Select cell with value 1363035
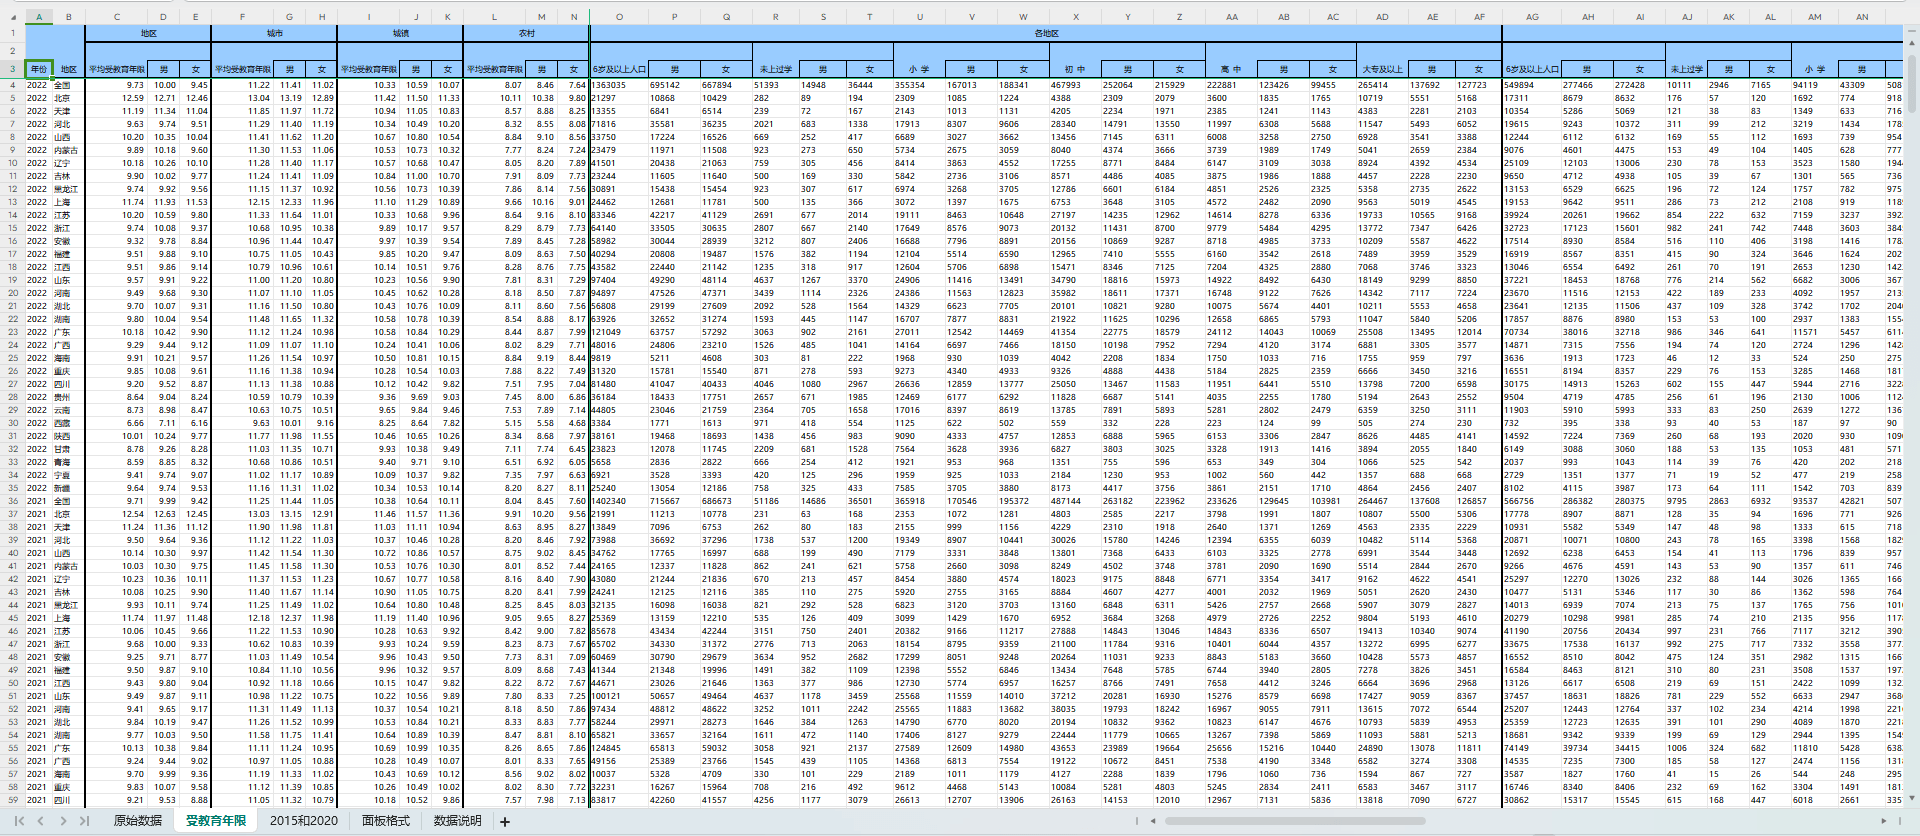 [620, 85]
